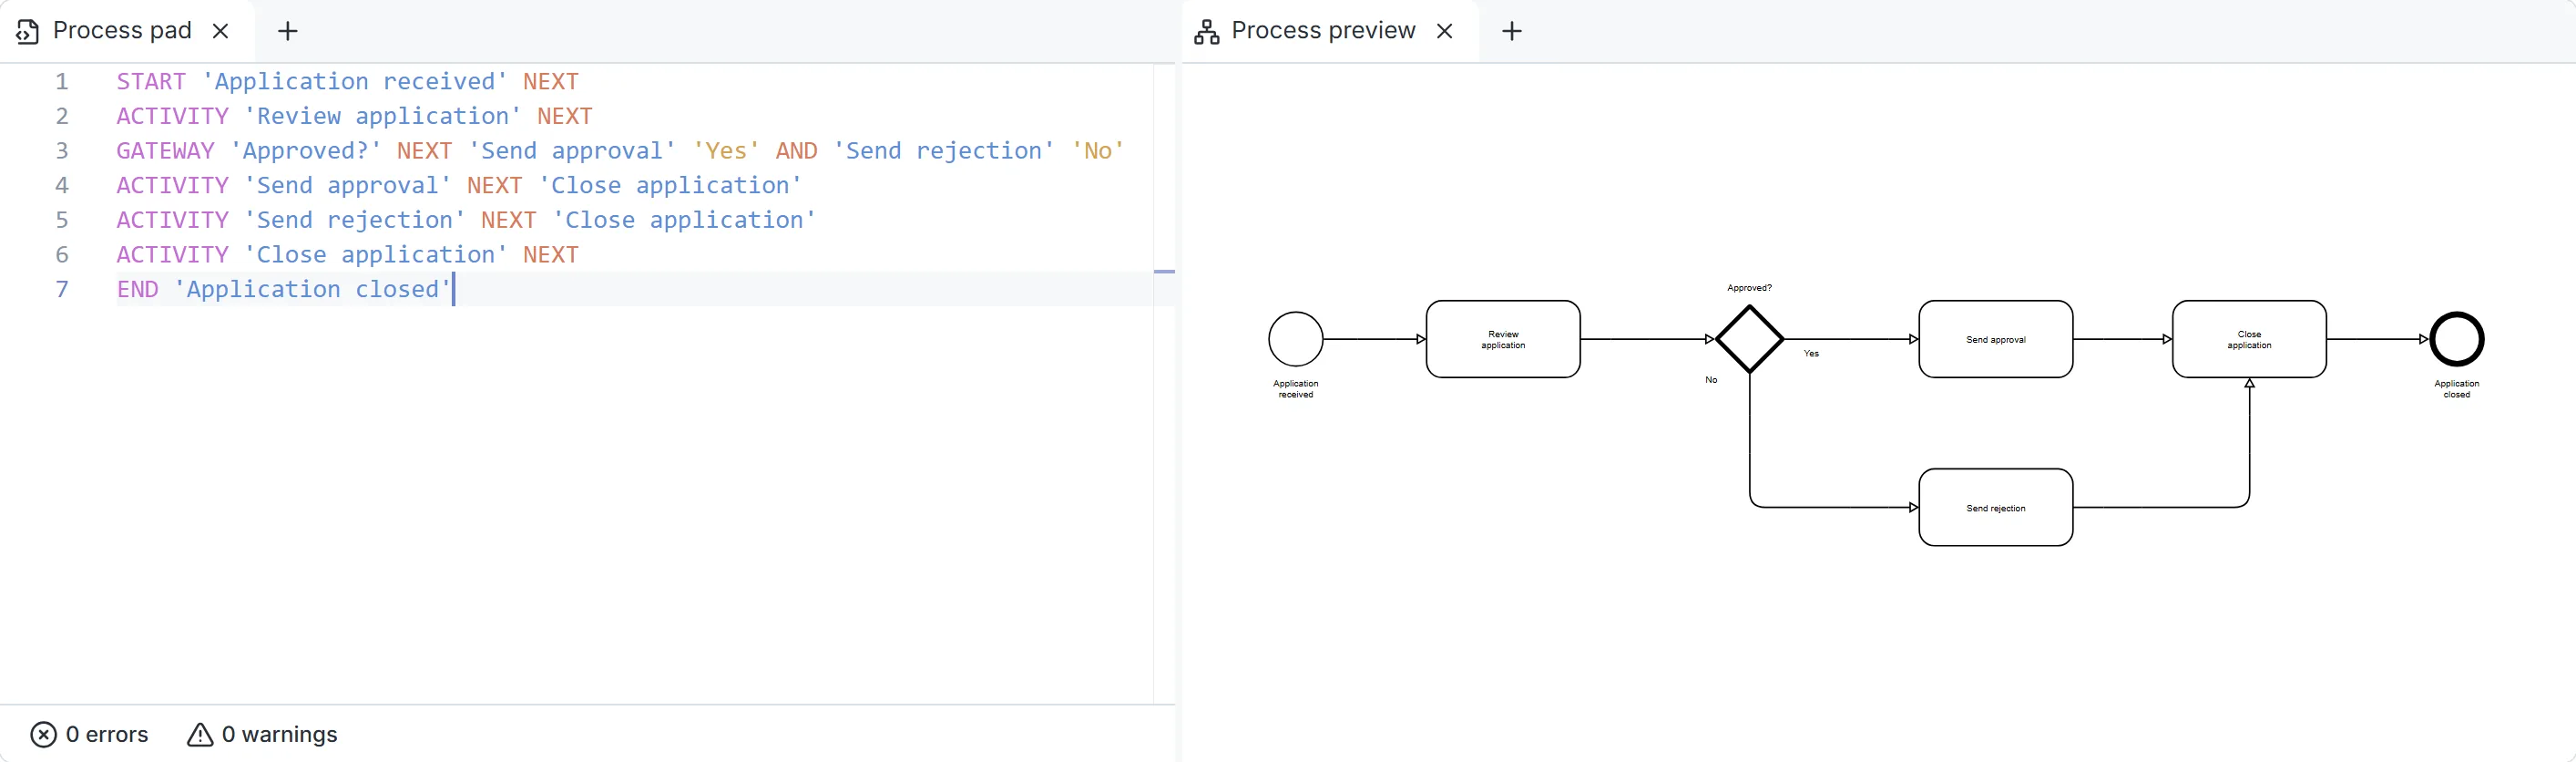Viewport: 2576px width, 762px height.
Task: Select the Send rejection activity box
Action: (x=1996, y=508)
